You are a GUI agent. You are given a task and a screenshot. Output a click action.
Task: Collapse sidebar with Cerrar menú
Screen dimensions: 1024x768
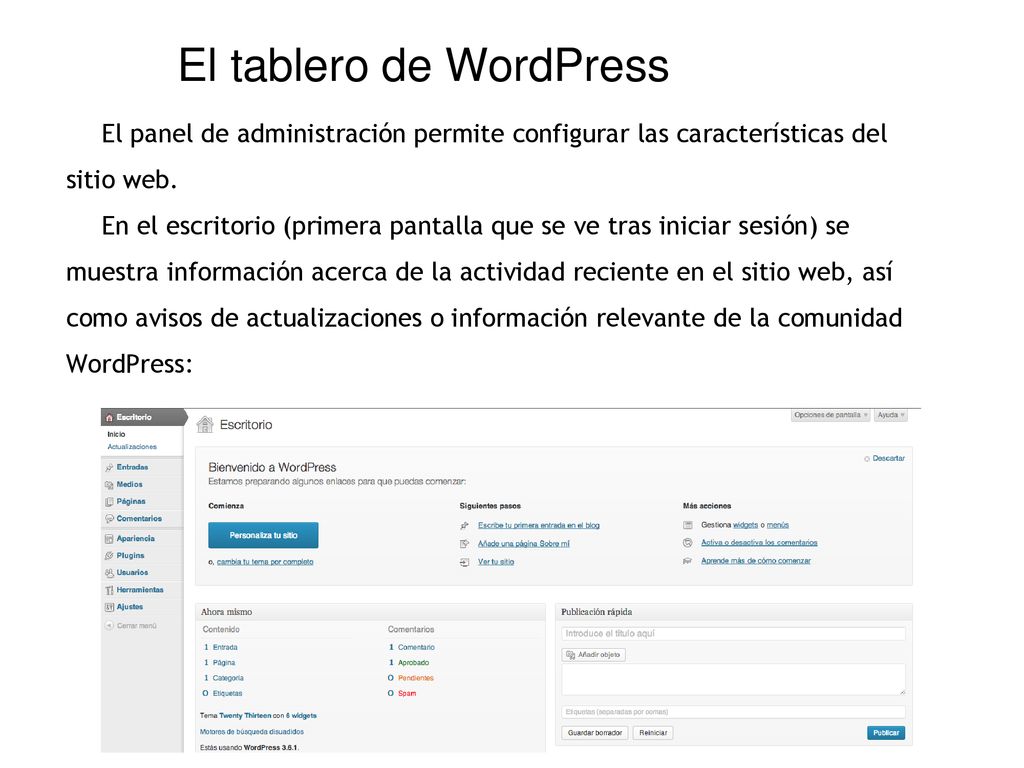point(131,626)
